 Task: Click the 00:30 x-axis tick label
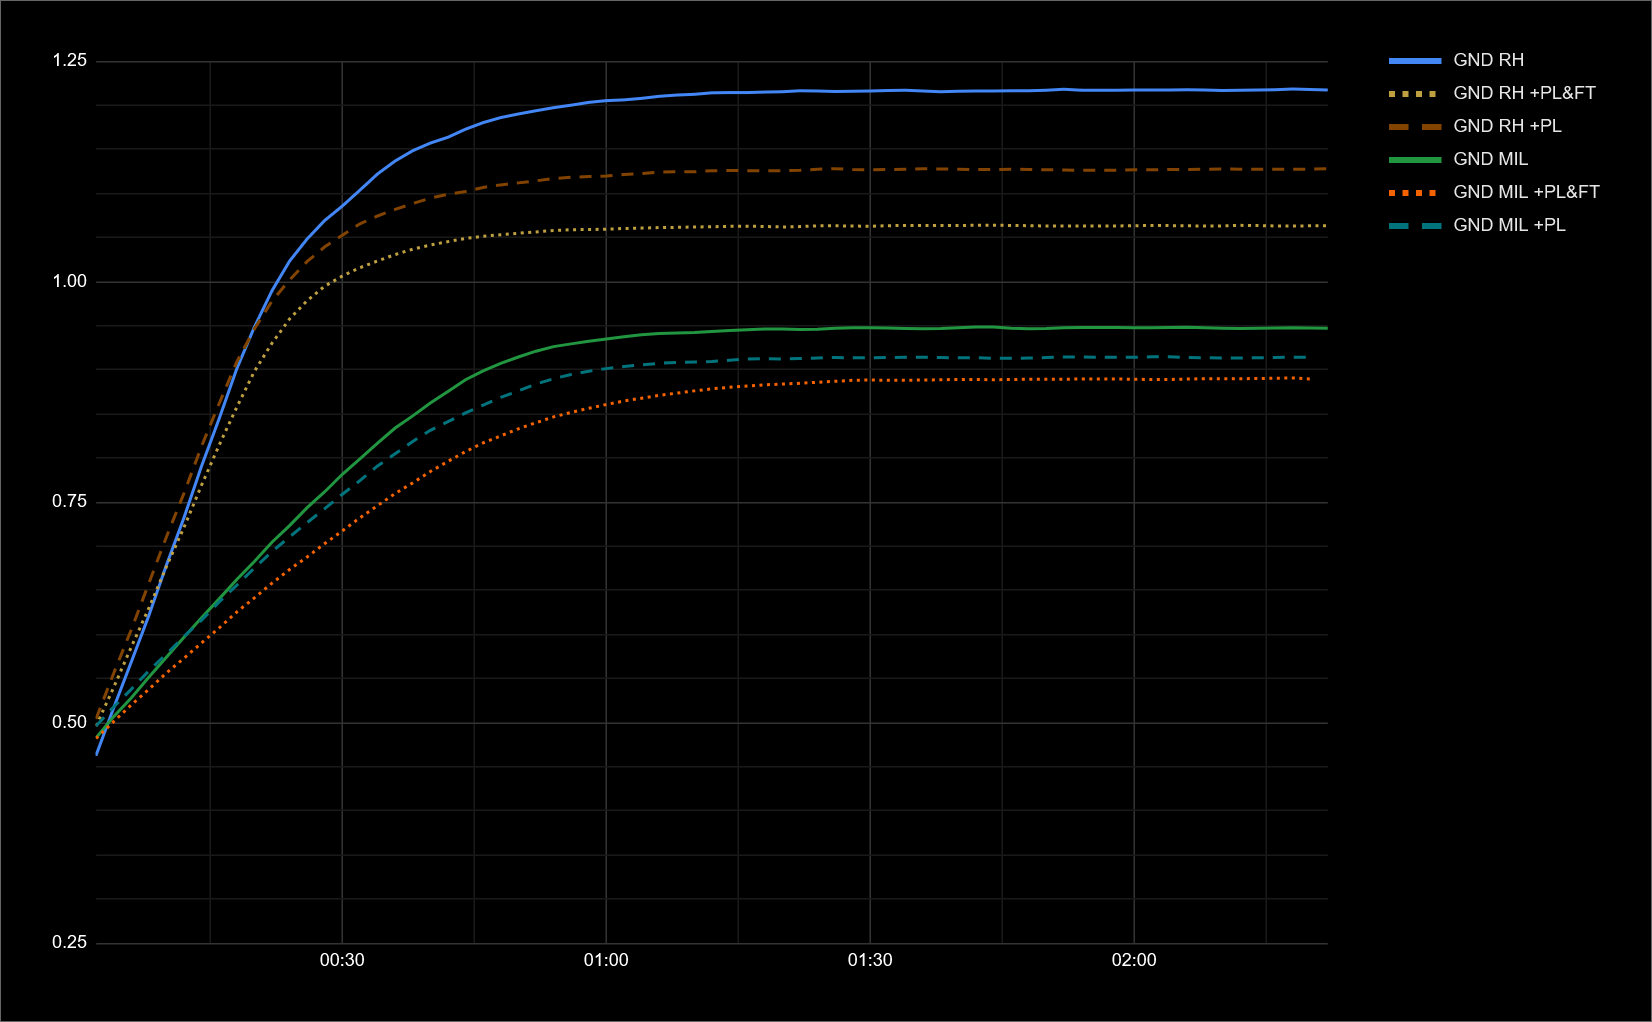[342, 960]
